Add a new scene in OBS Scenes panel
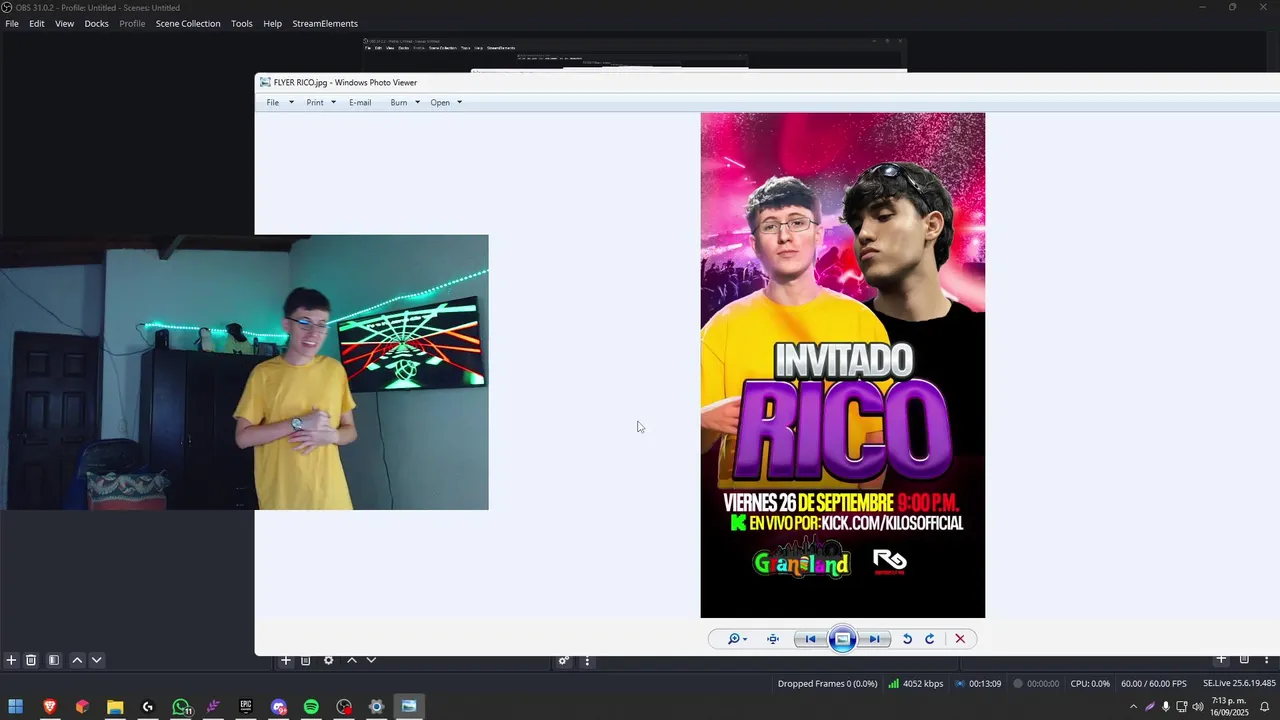 tap(11, 660)
